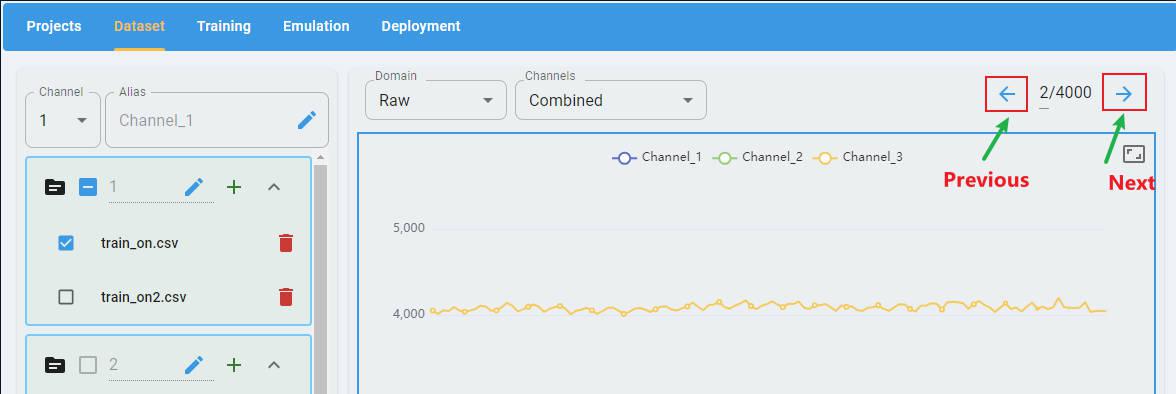Open the Channels Combined dropdown
1176x394 pixels.
[x=610, y=100]
